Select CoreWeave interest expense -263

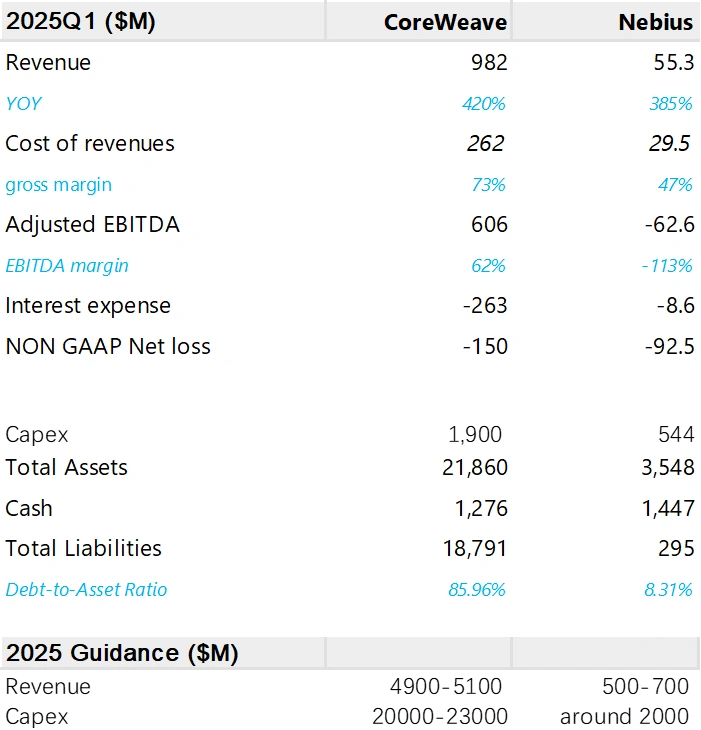pos(485,306)
